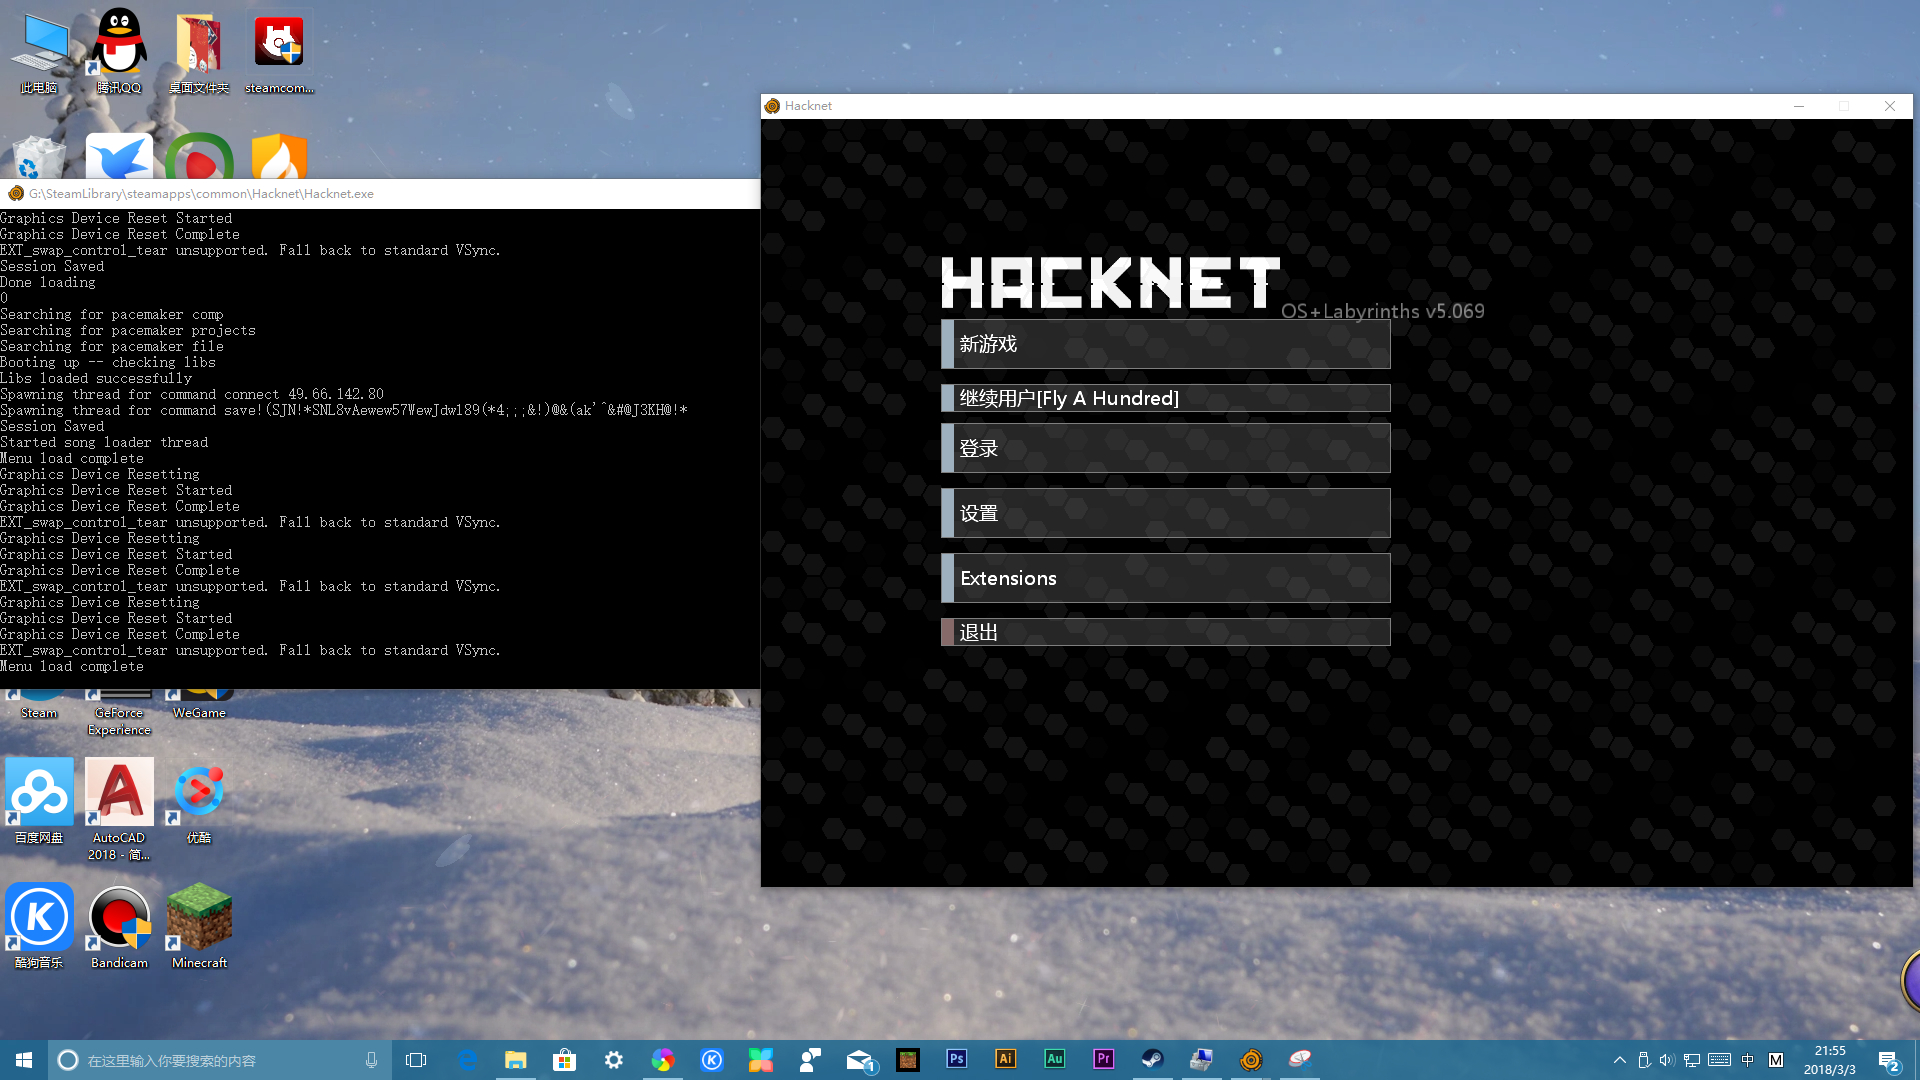1920x1080 pixels.
Task: Open Bandicam desktop shortcut
Action: [119, 926]
